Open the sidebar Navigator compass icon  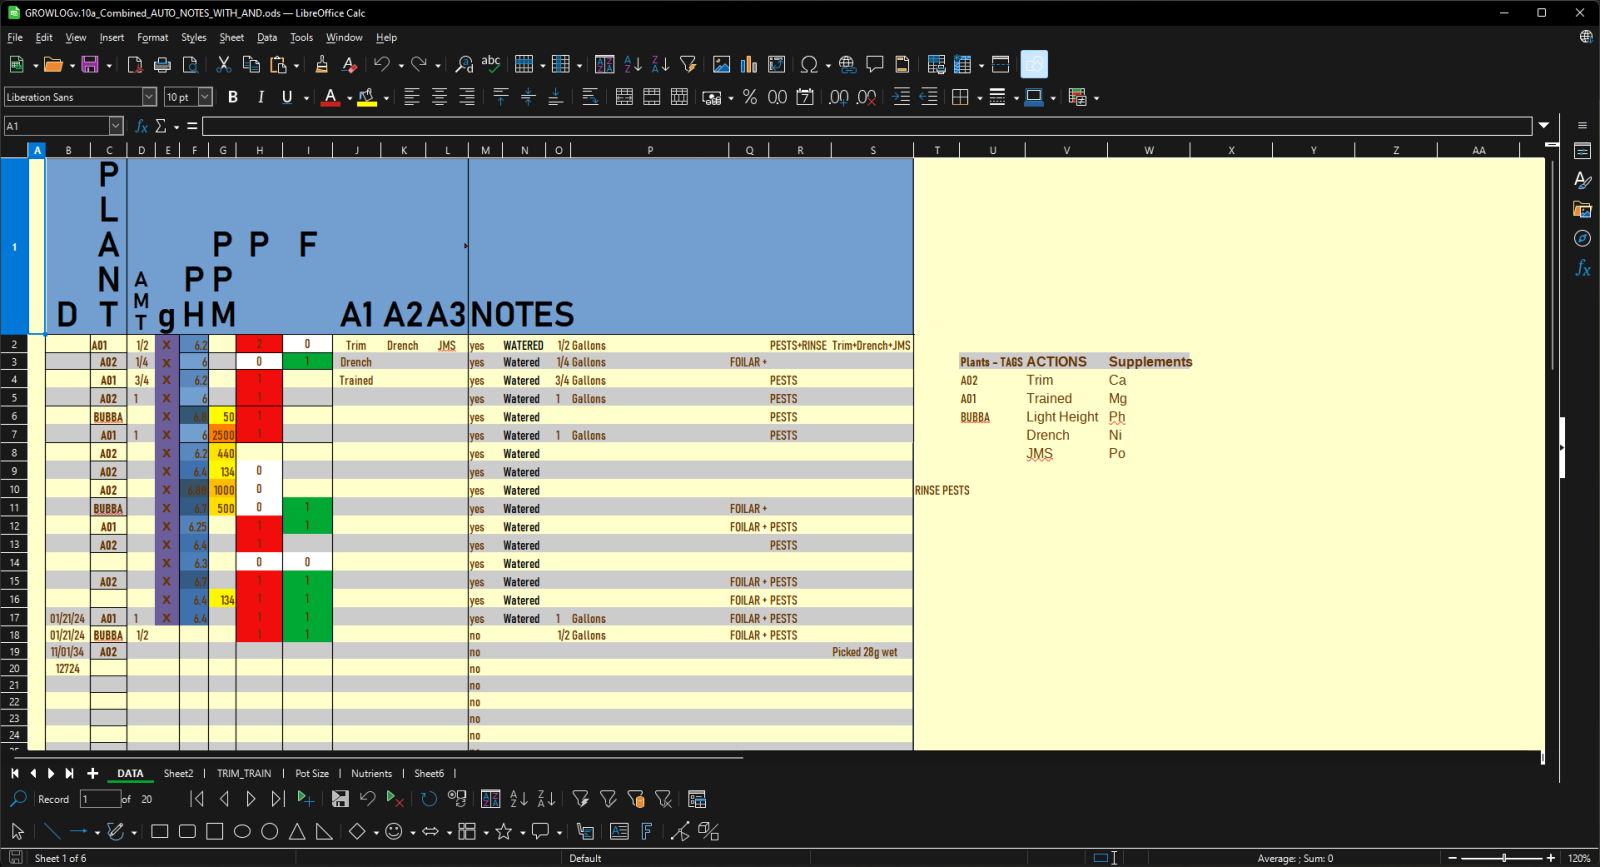1582,239
